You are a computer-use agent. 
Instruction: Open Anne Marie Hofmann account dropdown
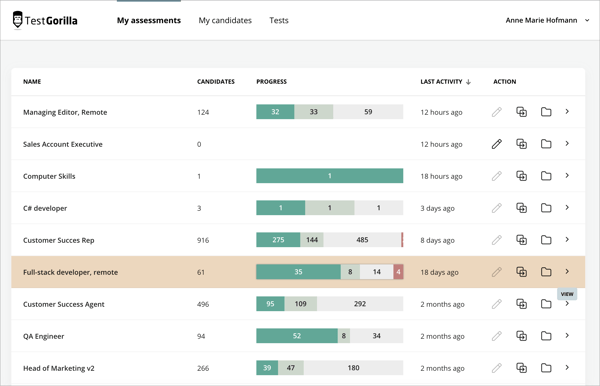[x=547, y=20]
